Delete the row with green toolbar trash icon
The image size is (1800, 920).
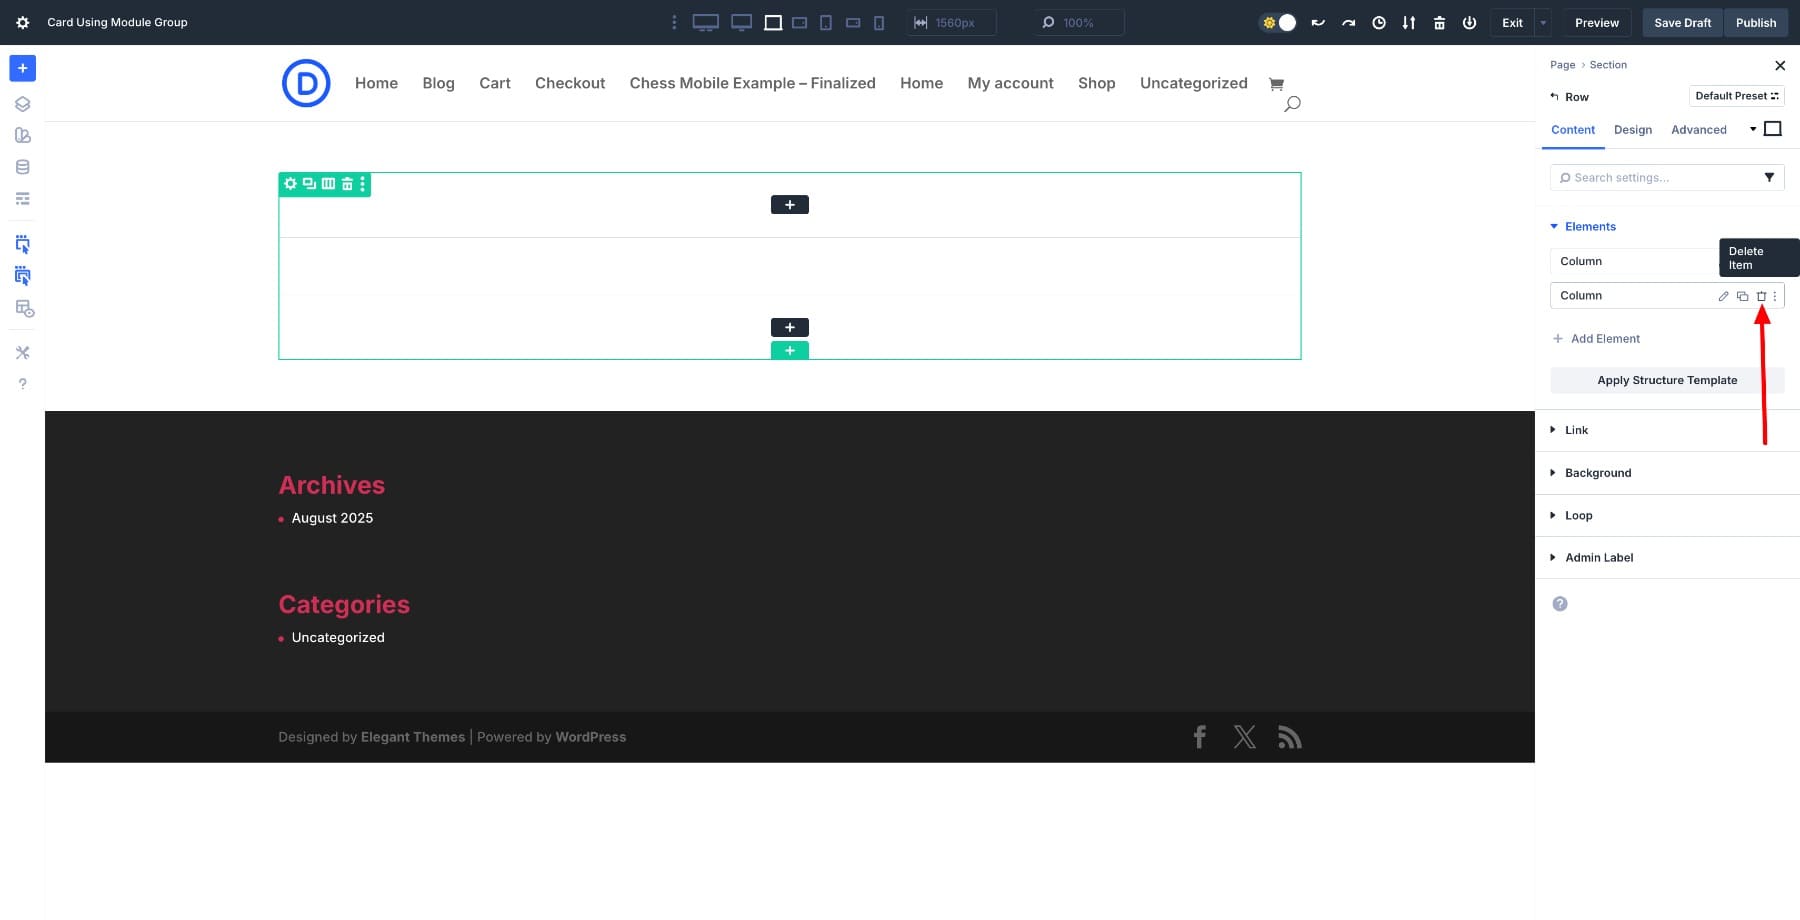[x=346, y=184]
